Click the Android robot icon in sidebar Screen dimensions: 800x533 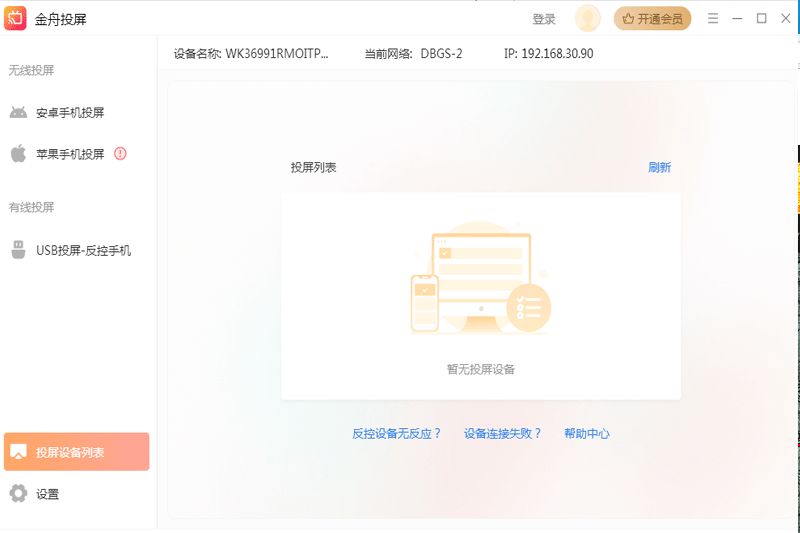point(18,113)
